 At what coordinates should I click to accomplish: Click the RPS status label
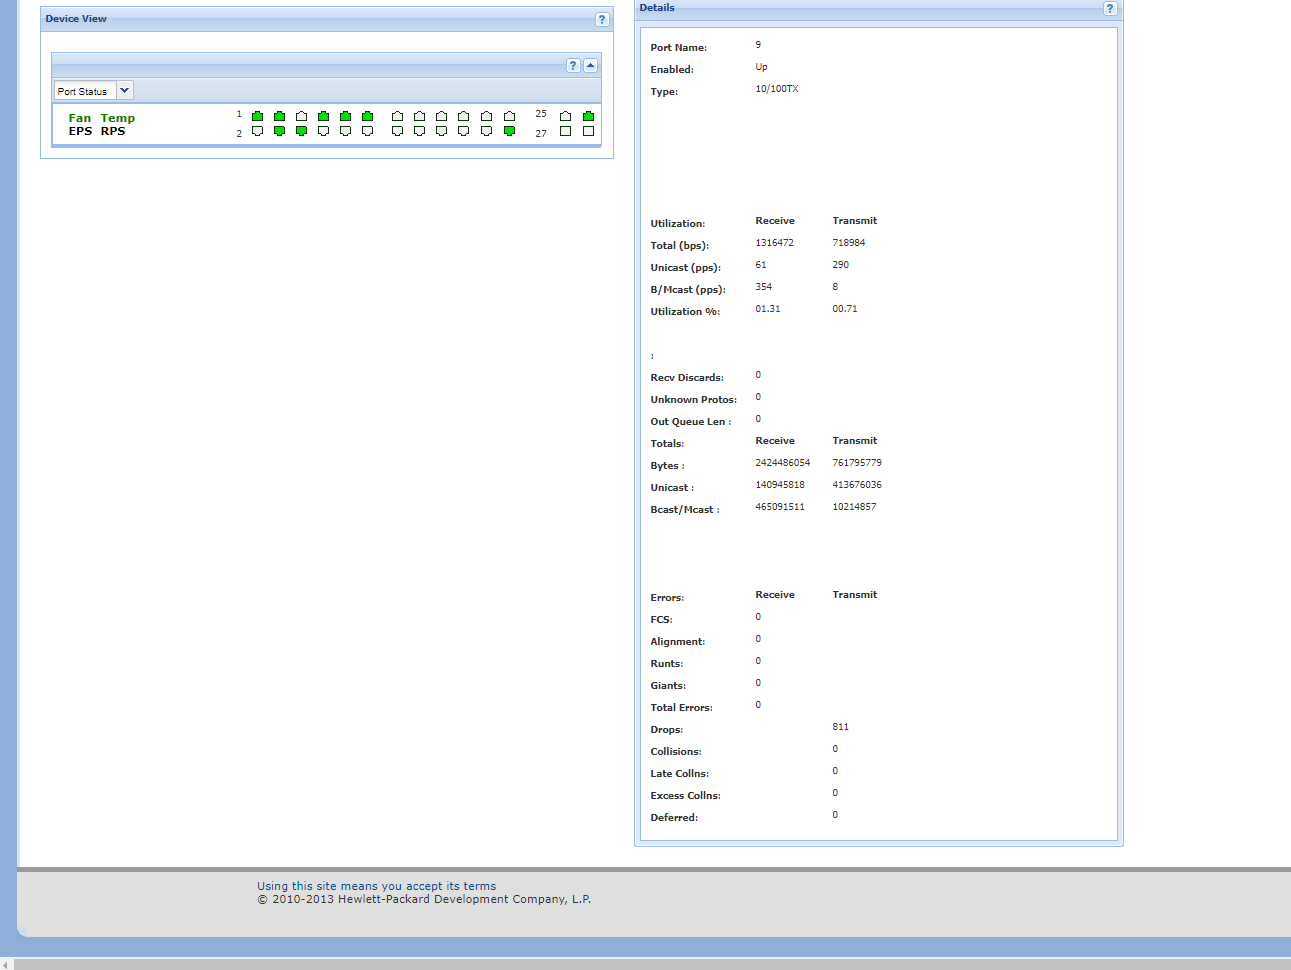click(113, 131)
